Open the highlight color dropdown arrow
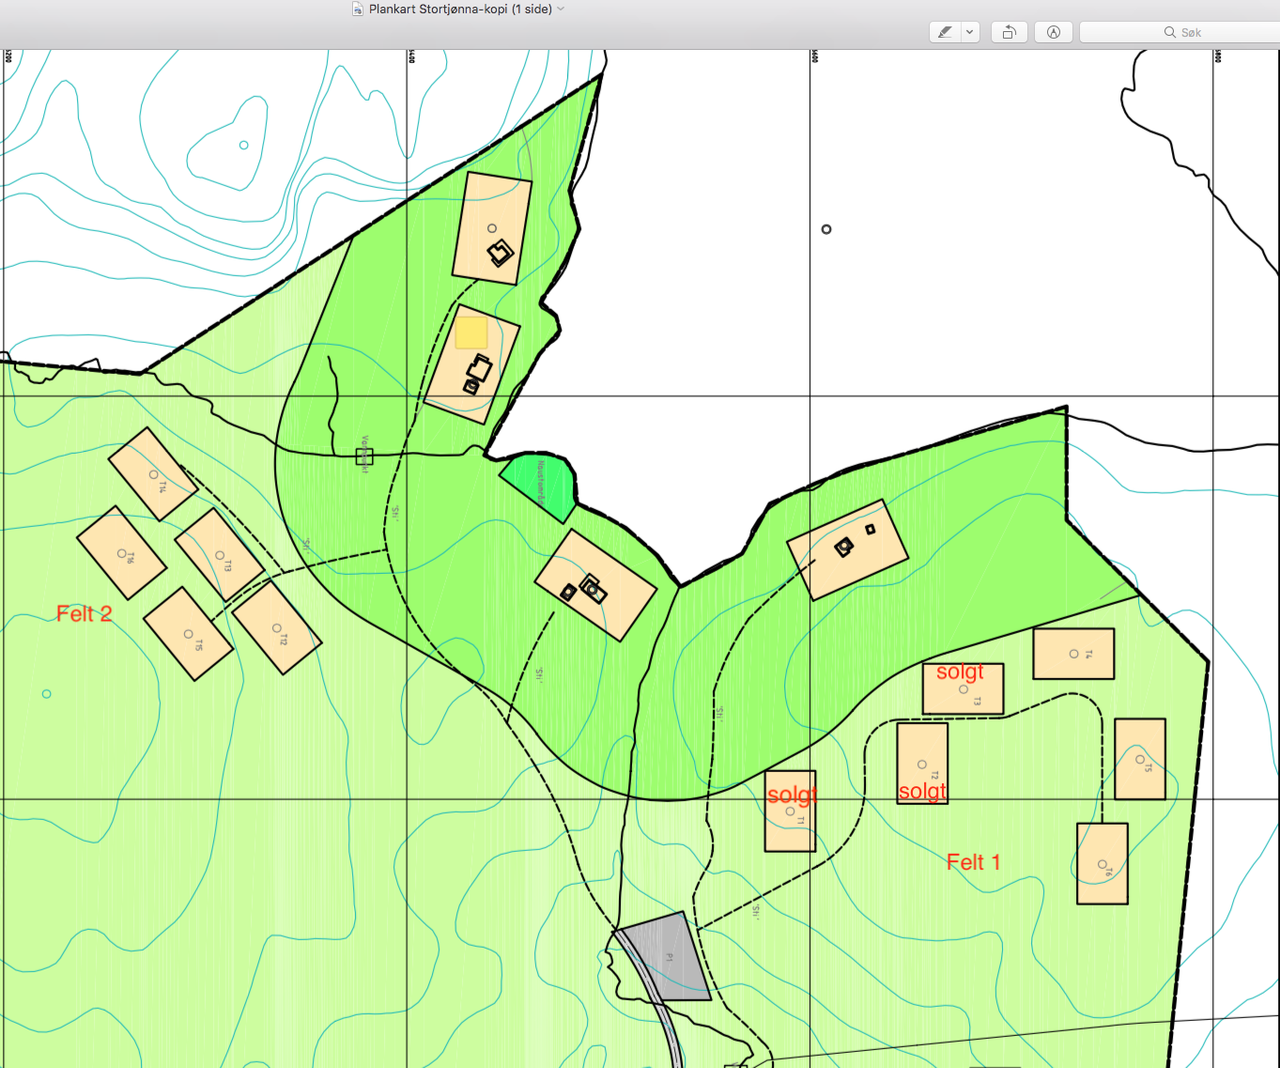Screen dimensions: 1280x1068 point(969,32)
